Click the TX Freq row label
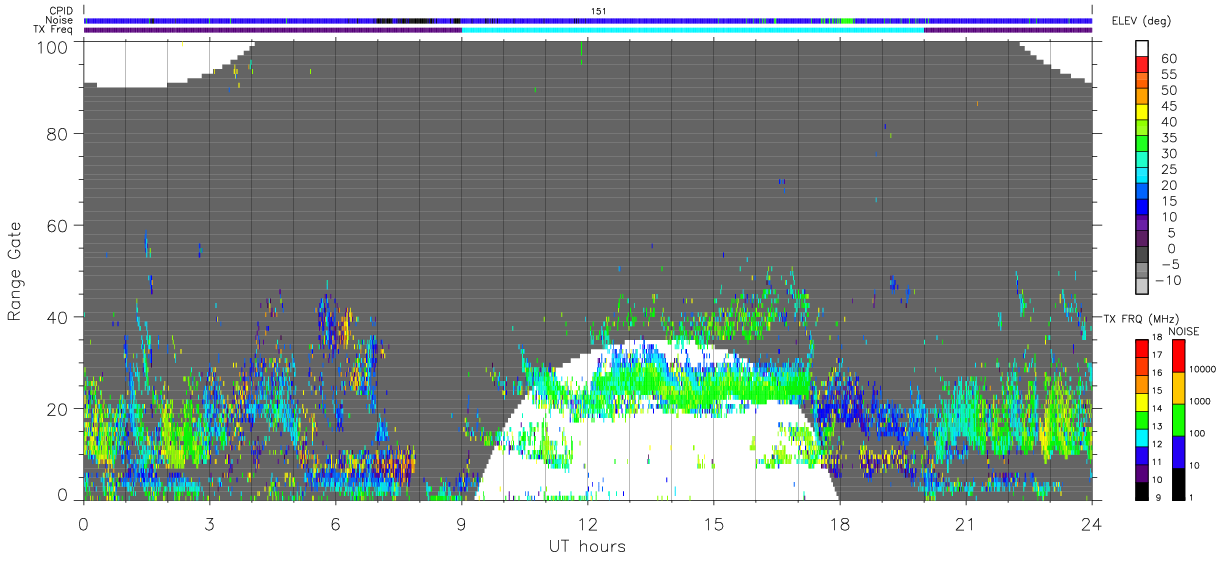 point(55,30)
